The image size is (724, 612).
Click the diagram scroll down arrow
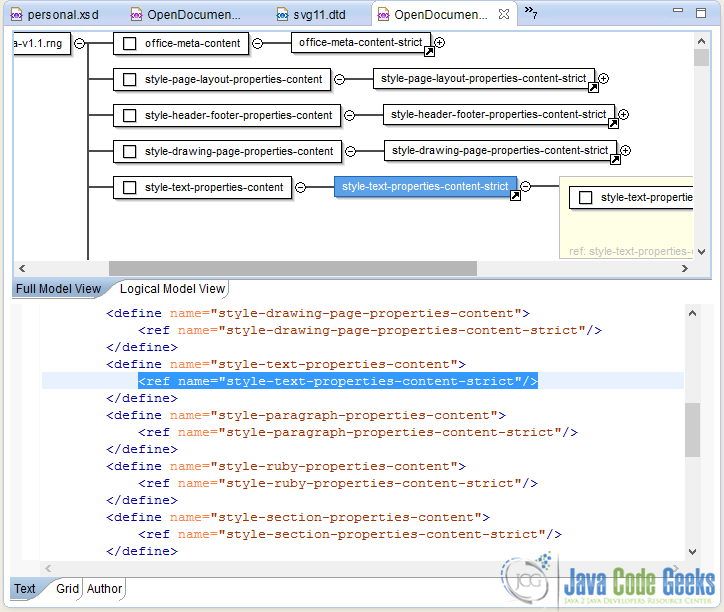(701, 252)
